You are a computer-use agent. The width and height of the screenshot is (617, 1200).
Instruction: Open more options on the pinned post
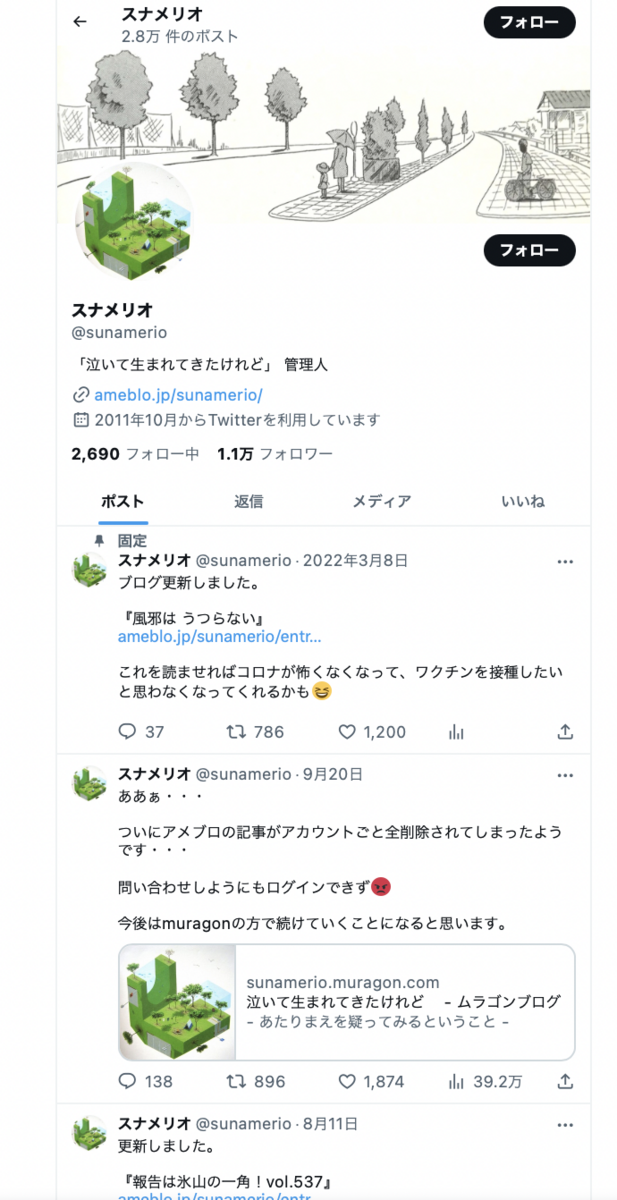coord(565,561)
